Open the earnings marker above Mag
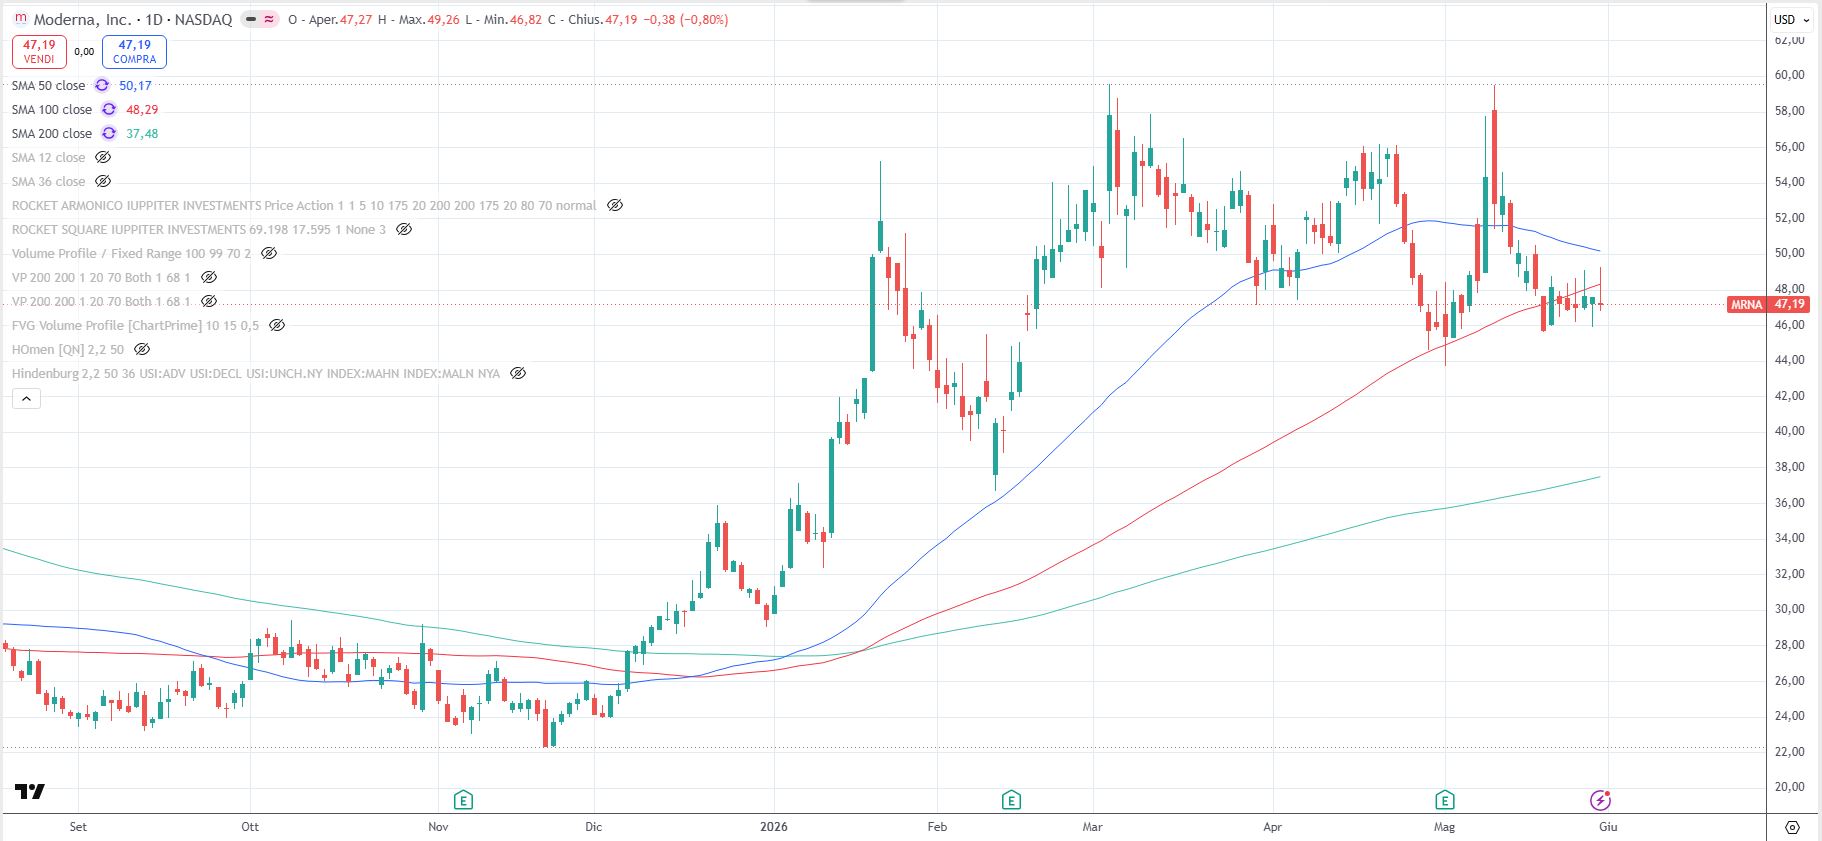This screenshot has width=1822, height=841. [1444, 800]
